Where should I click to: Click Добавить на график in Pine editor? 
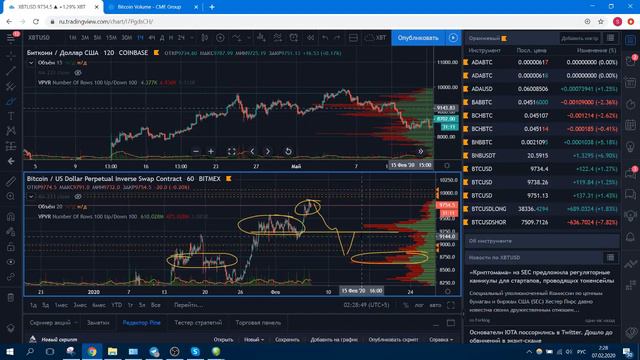click(x=333, y=339)
